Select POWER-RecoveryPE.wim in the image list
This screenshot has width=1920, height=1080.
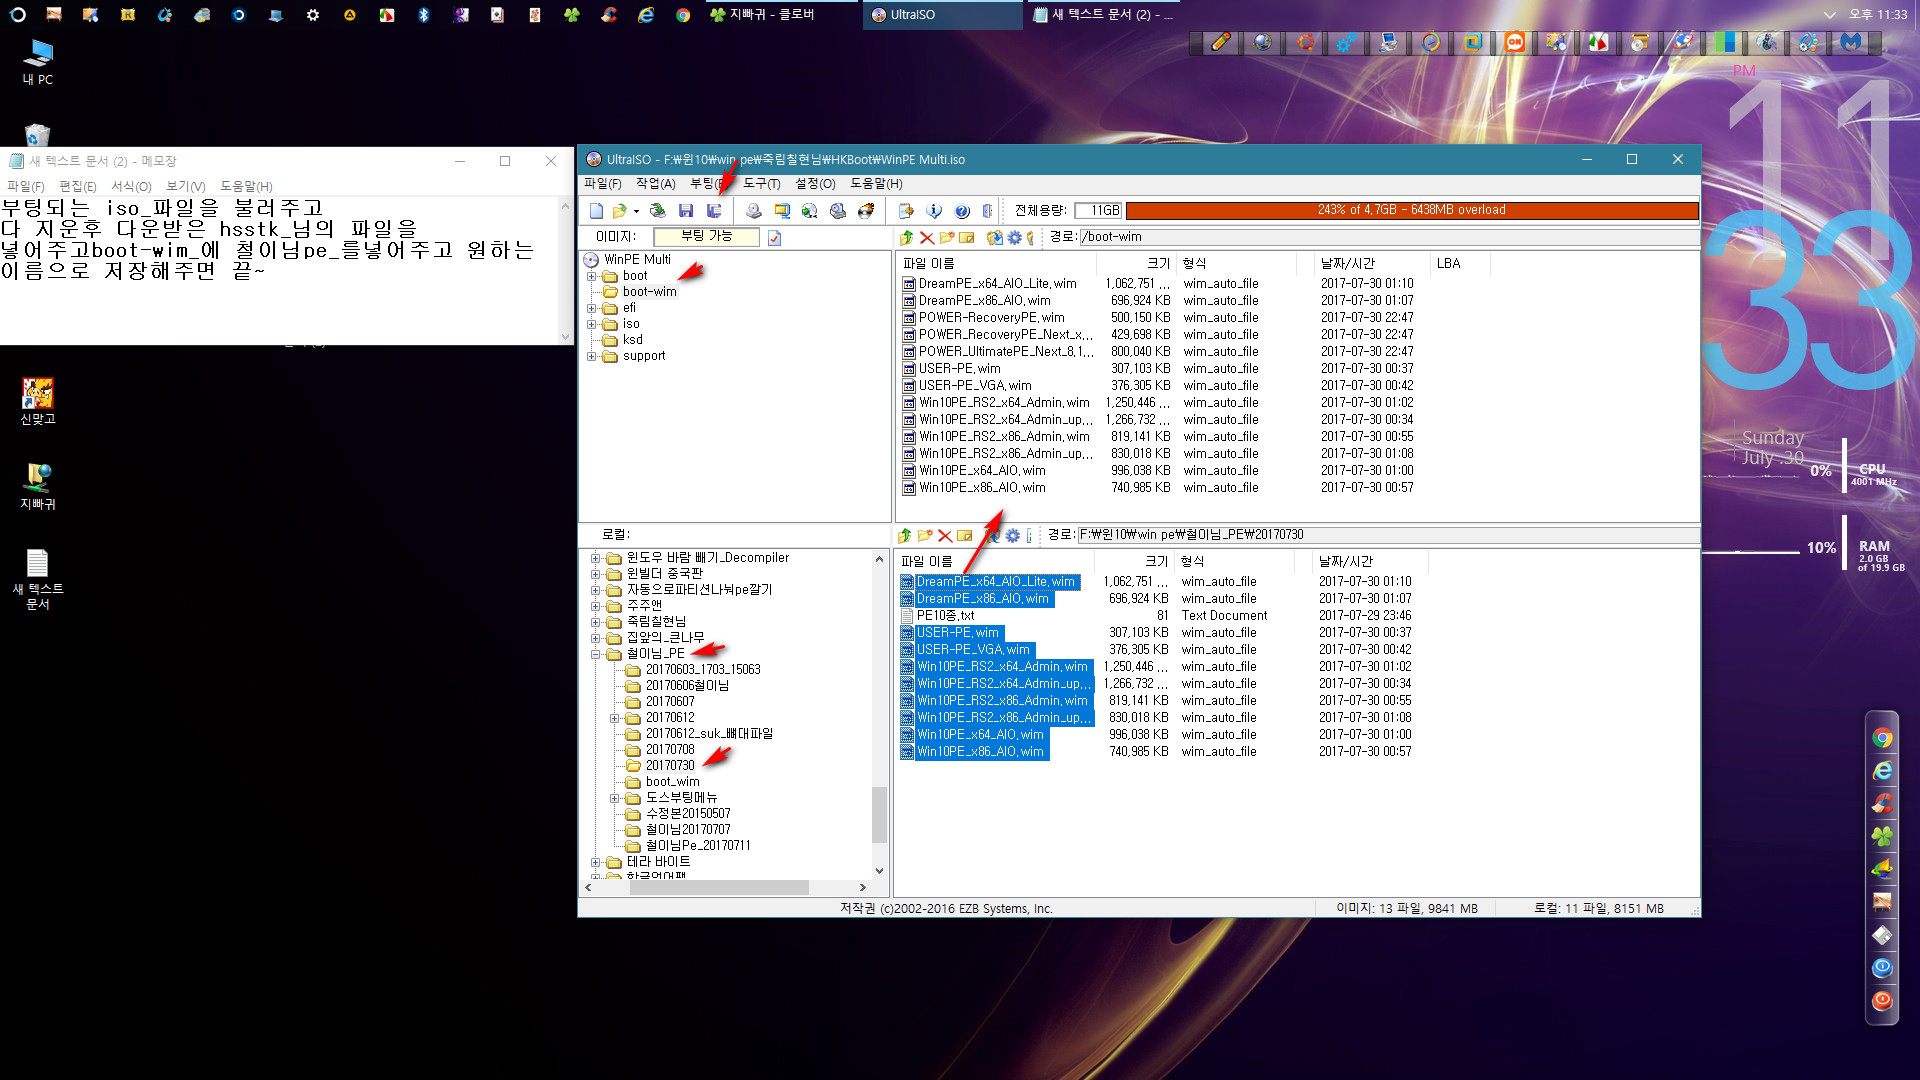coord(991,318)
